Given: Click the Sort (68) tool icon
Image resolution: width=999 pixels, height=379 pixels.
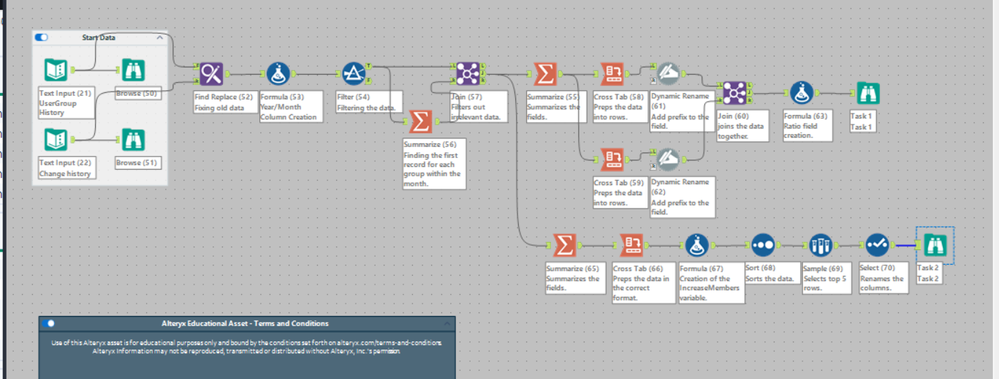Looking at the screenshot, I should (x=763, y=245).
